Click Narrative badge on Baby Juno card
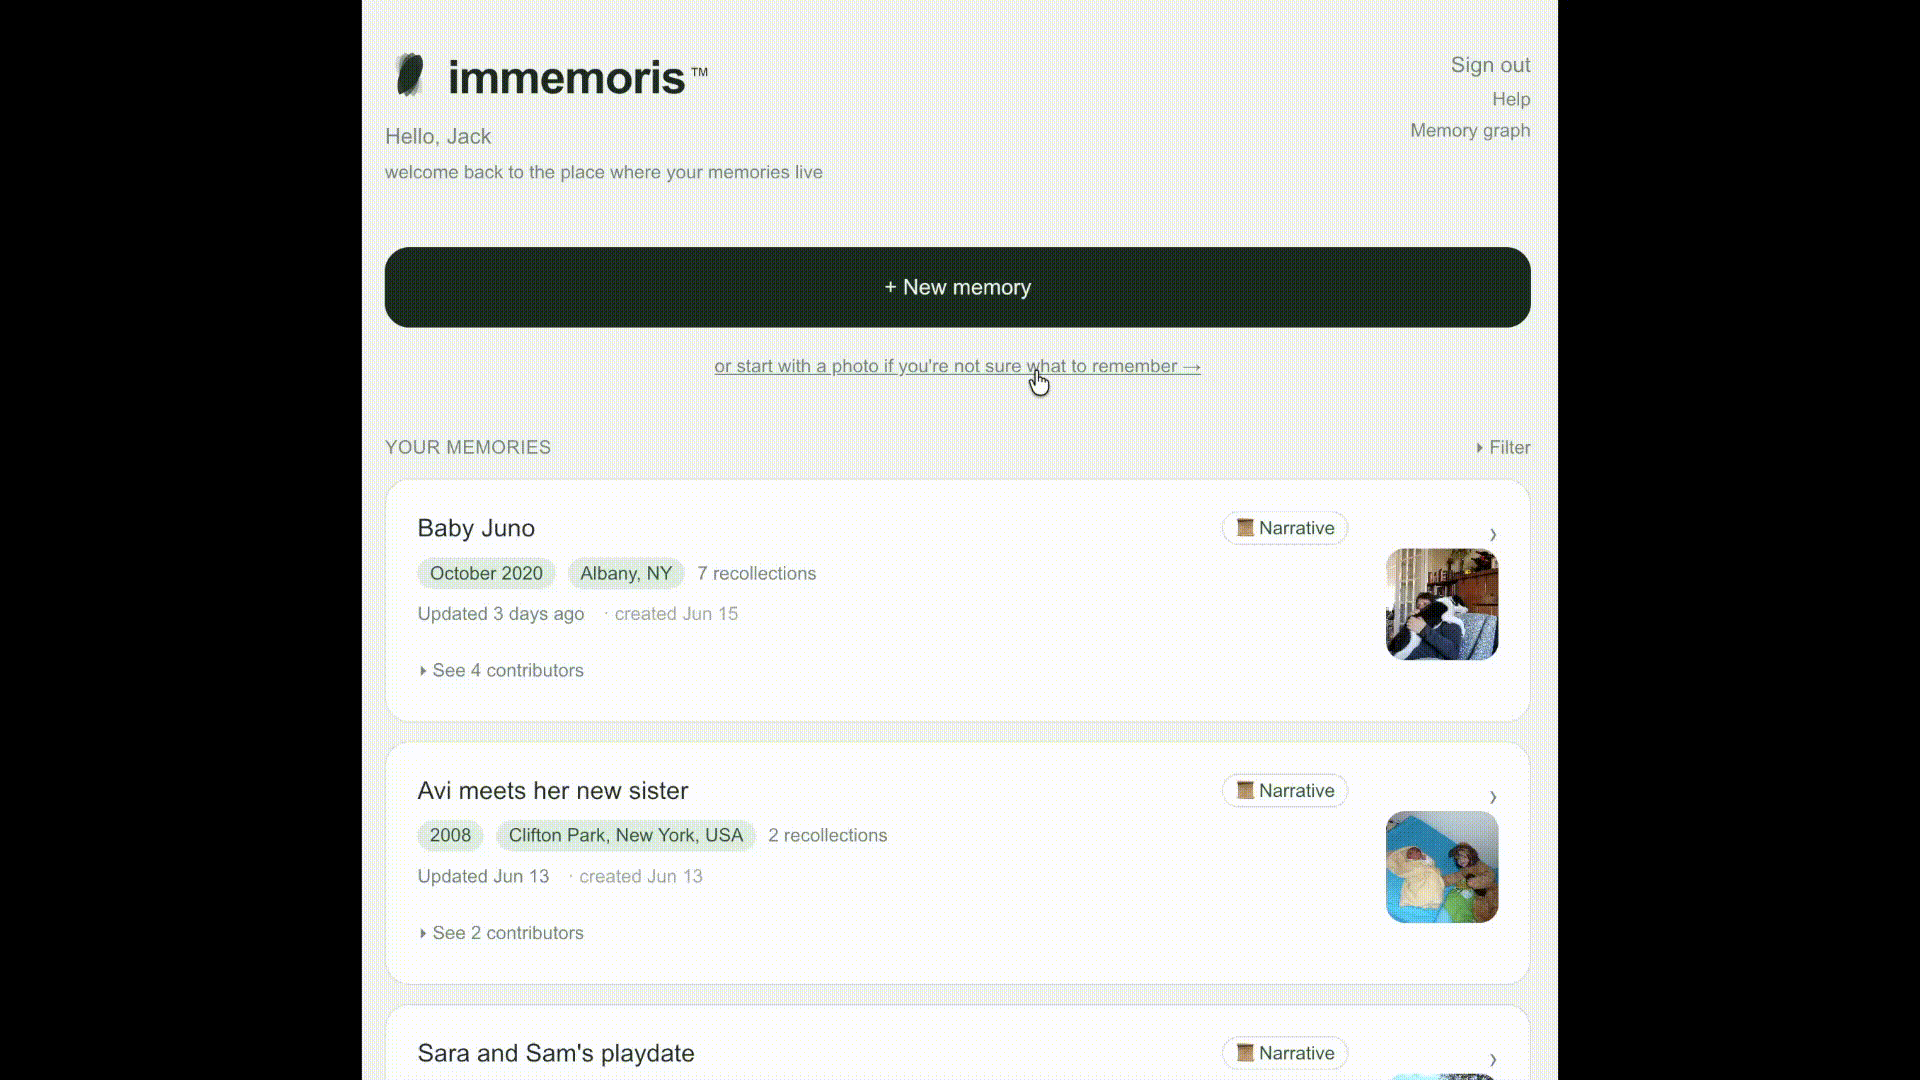Image resolution: width=1920 pixels, height=1080 pixels. point(1285,528)
